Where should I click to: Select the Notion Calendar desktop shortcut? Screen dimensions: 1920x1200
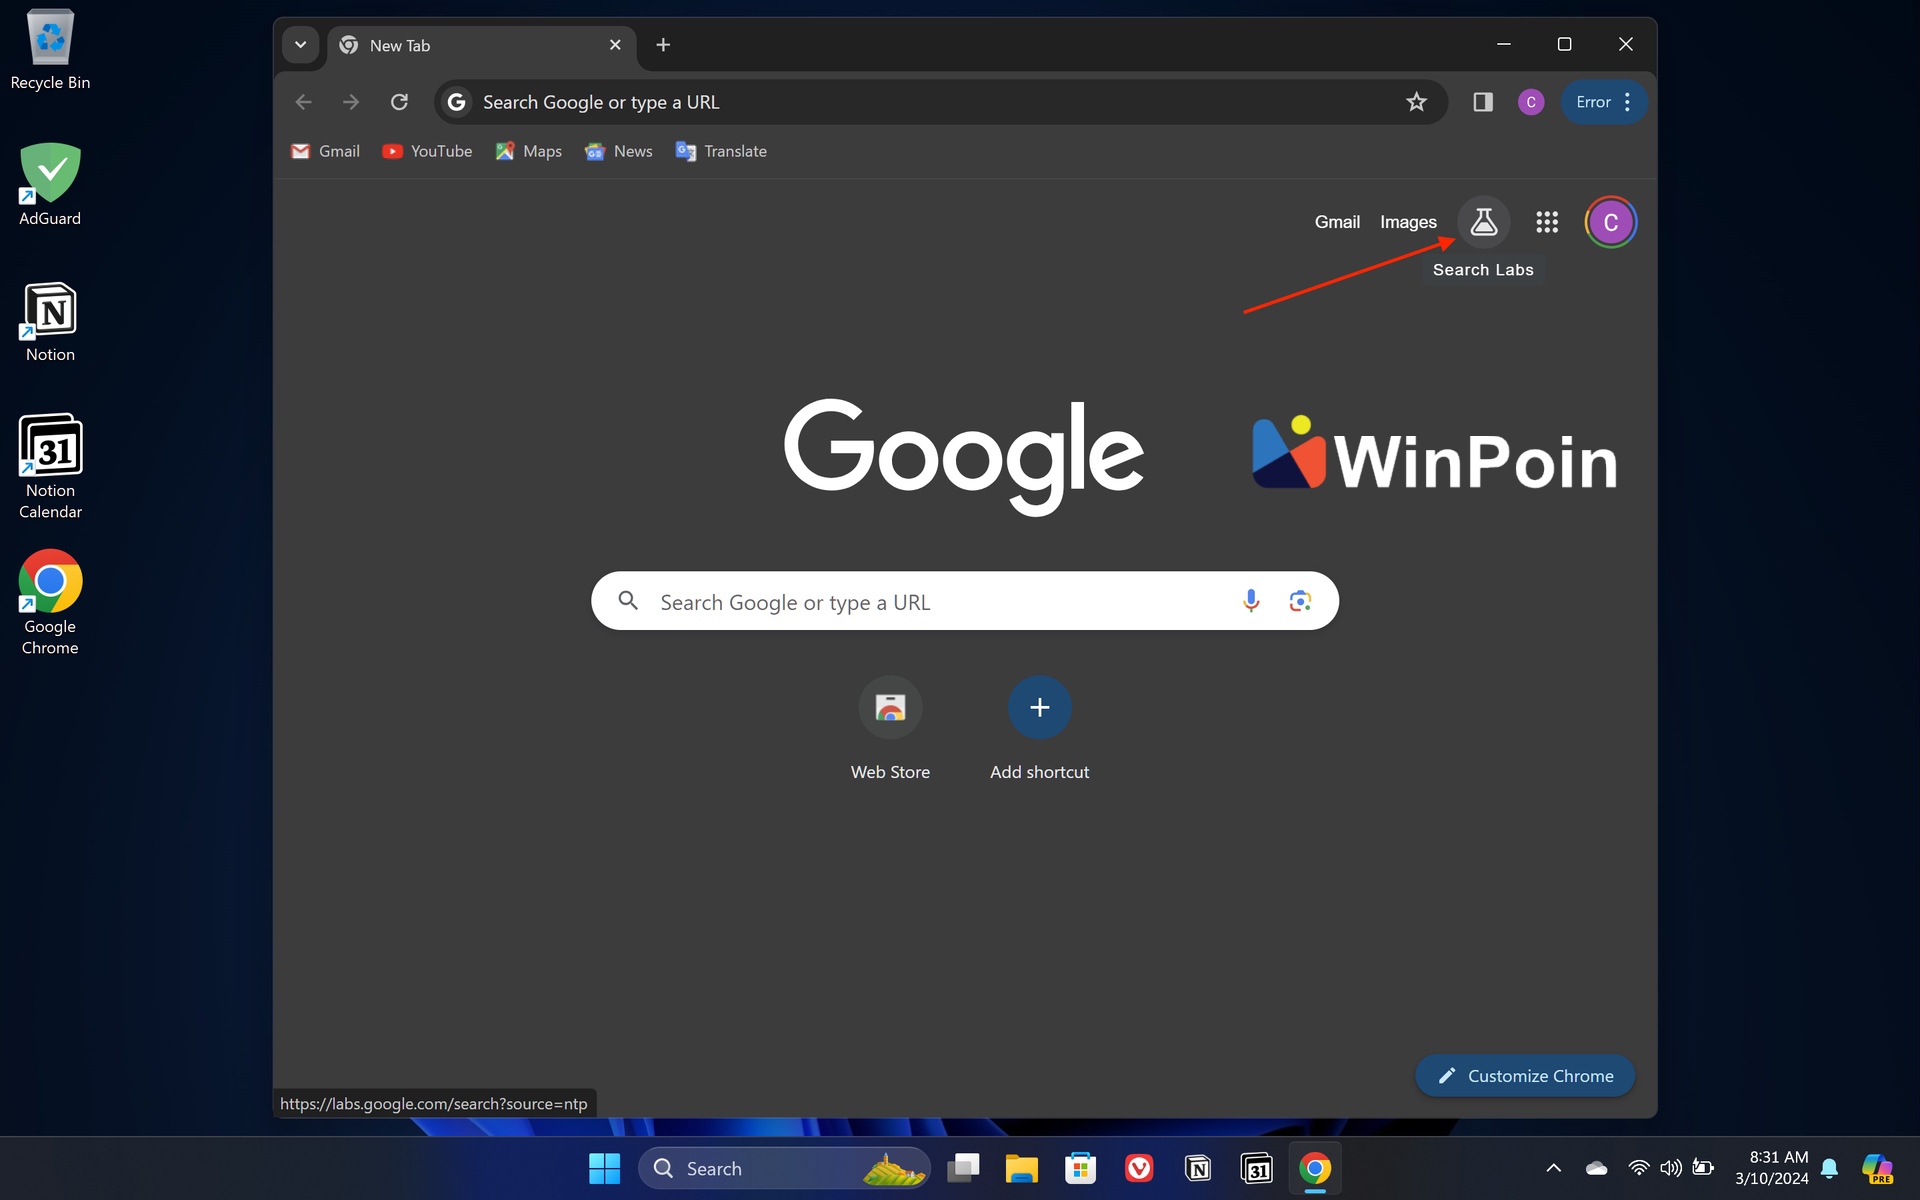click(50, 467)
